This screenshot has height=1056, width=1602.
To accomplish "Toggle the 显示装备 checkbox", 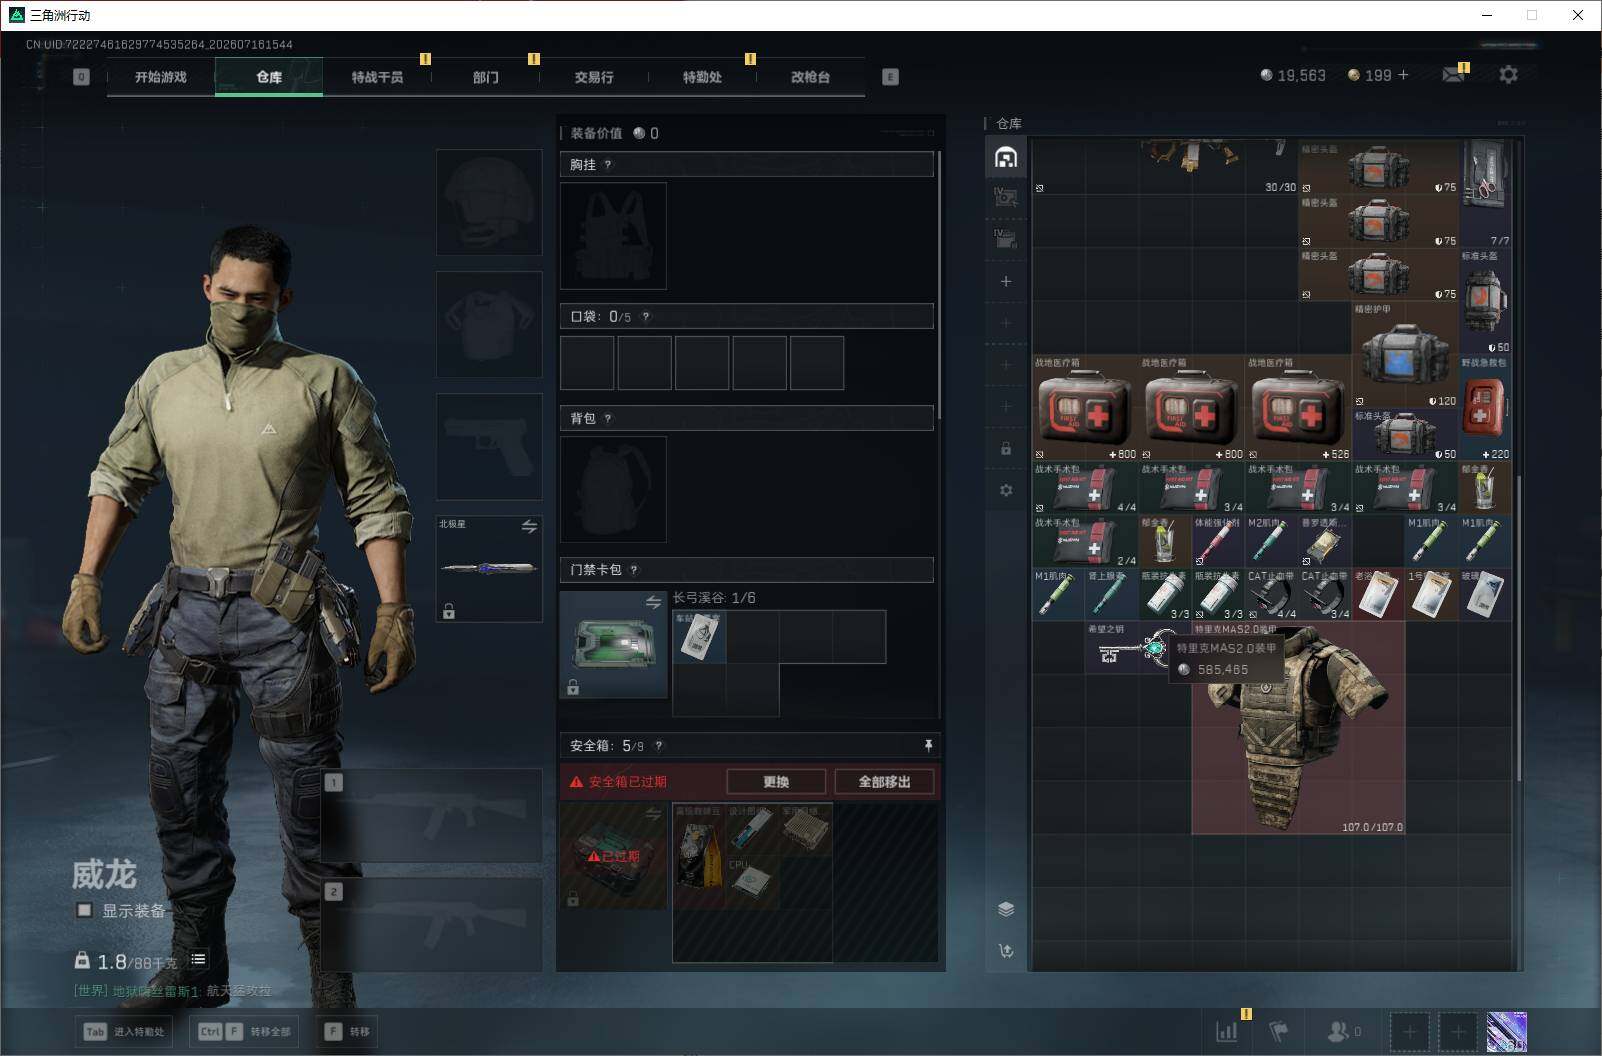I will coord(85,910).
